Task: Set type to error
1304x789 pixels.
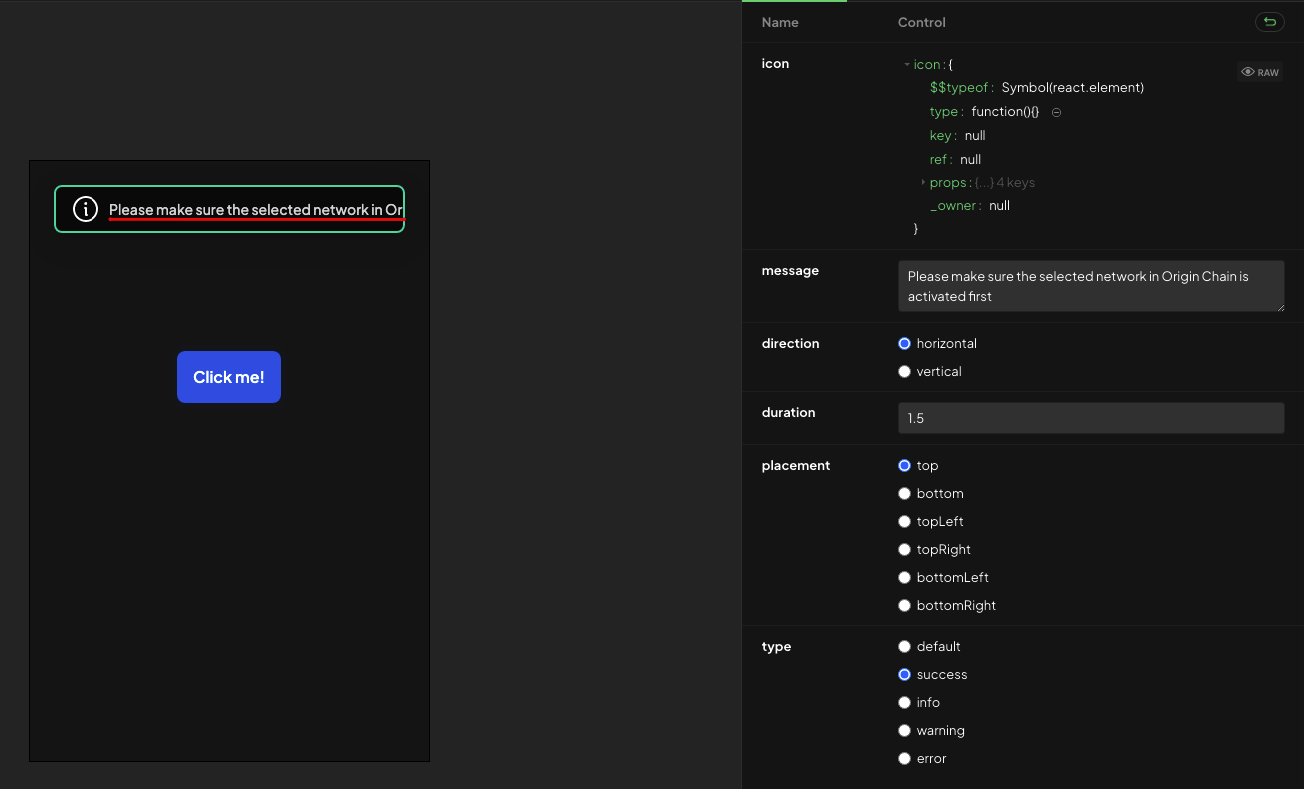Action: [x=904, y=758]
